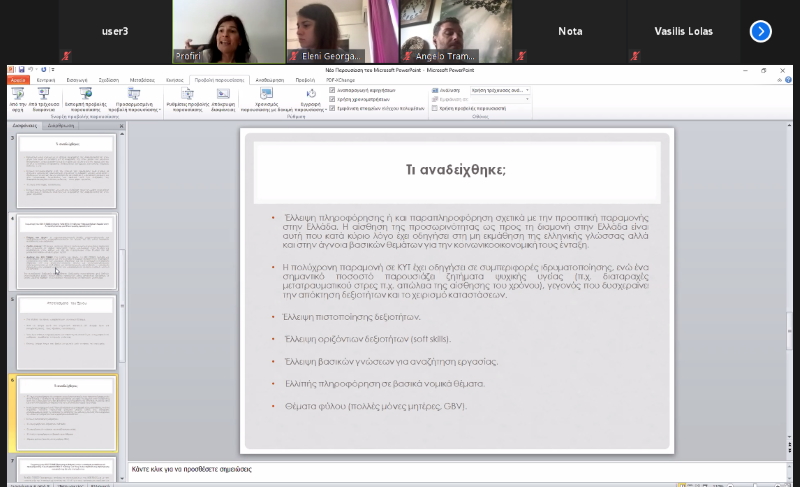The width and height of the screenshot is (800, 487).
Task: Toggle the Χρήση χρονομετρήσεων checkbox
Action: coord(332,99)
